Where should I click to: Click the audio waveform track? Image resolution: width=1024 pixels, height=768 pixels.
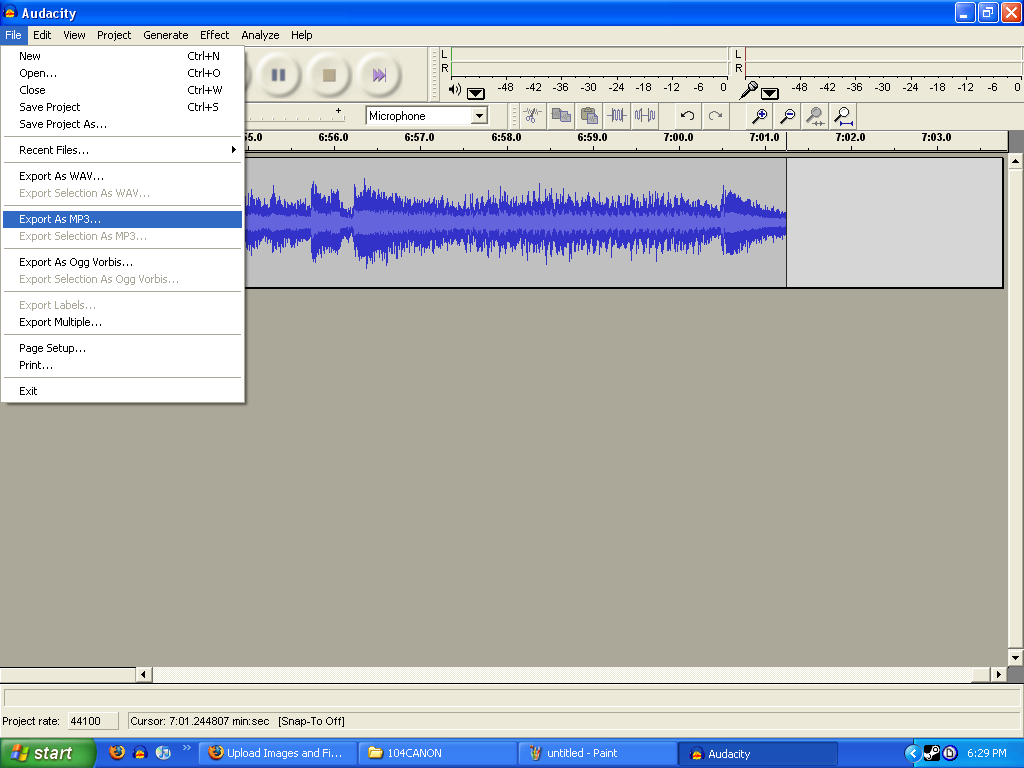(x=515, y=222)
